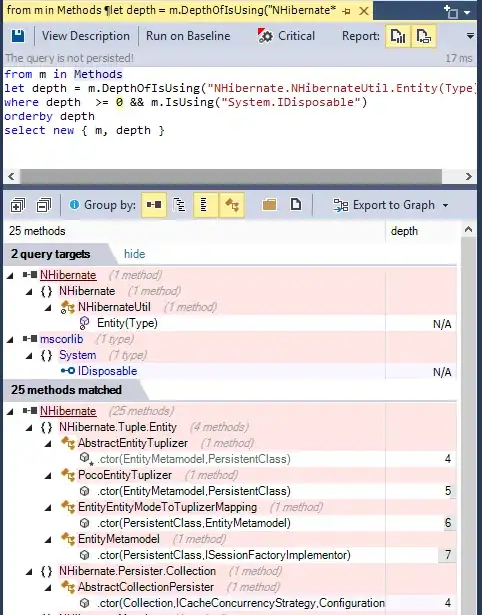Image resolution: width=482 pixels, height=615 pixels.
Task: Click the depth column header
Action: coord(404,231)
